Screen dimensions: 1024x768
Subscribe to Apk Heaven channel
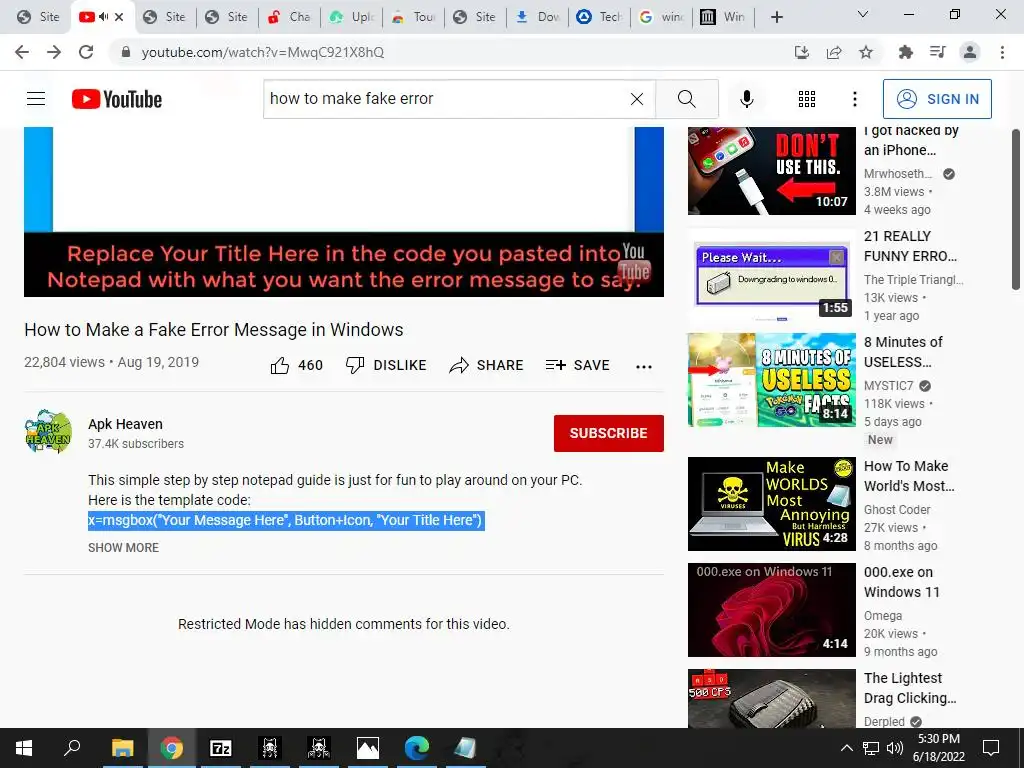[x=609, y=433]
